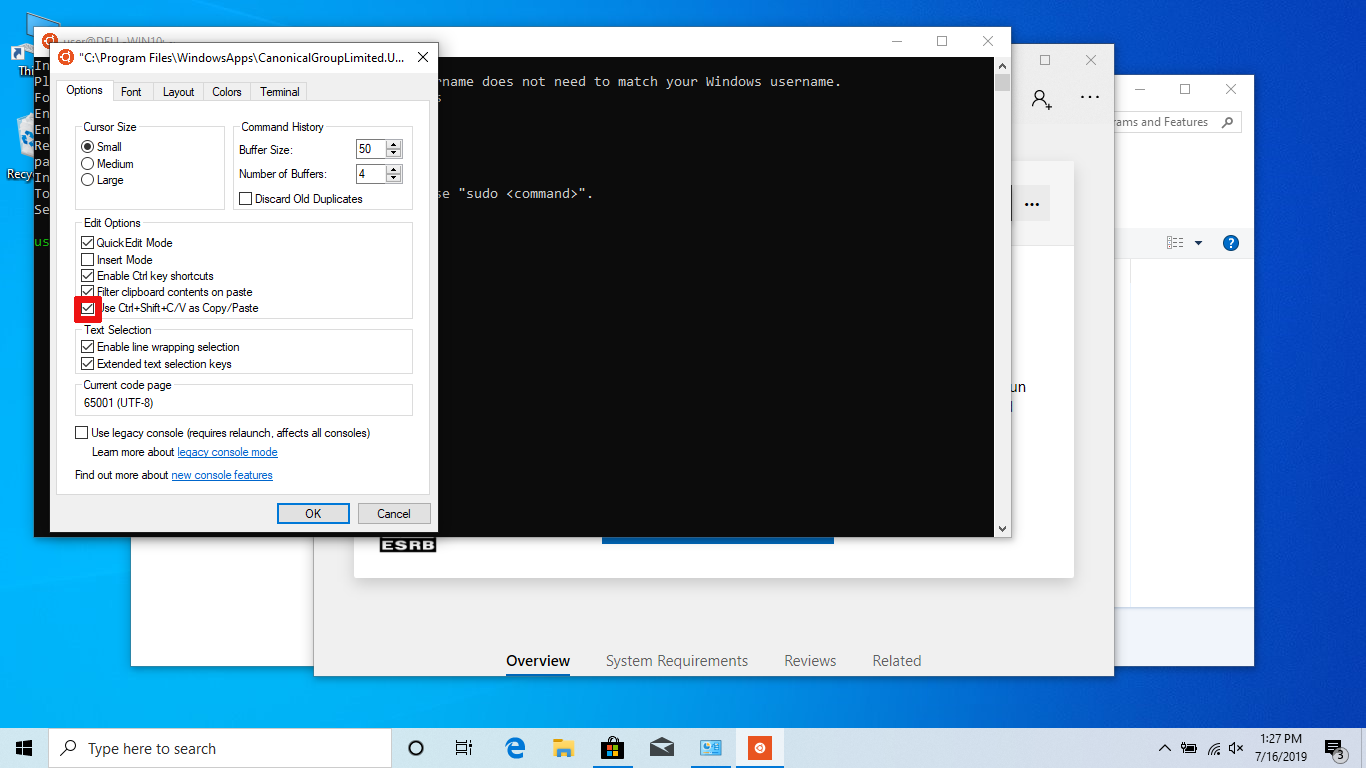Open the Mail app in taskbar
Screen dimensions: 1366x768
tap(661, 748)
